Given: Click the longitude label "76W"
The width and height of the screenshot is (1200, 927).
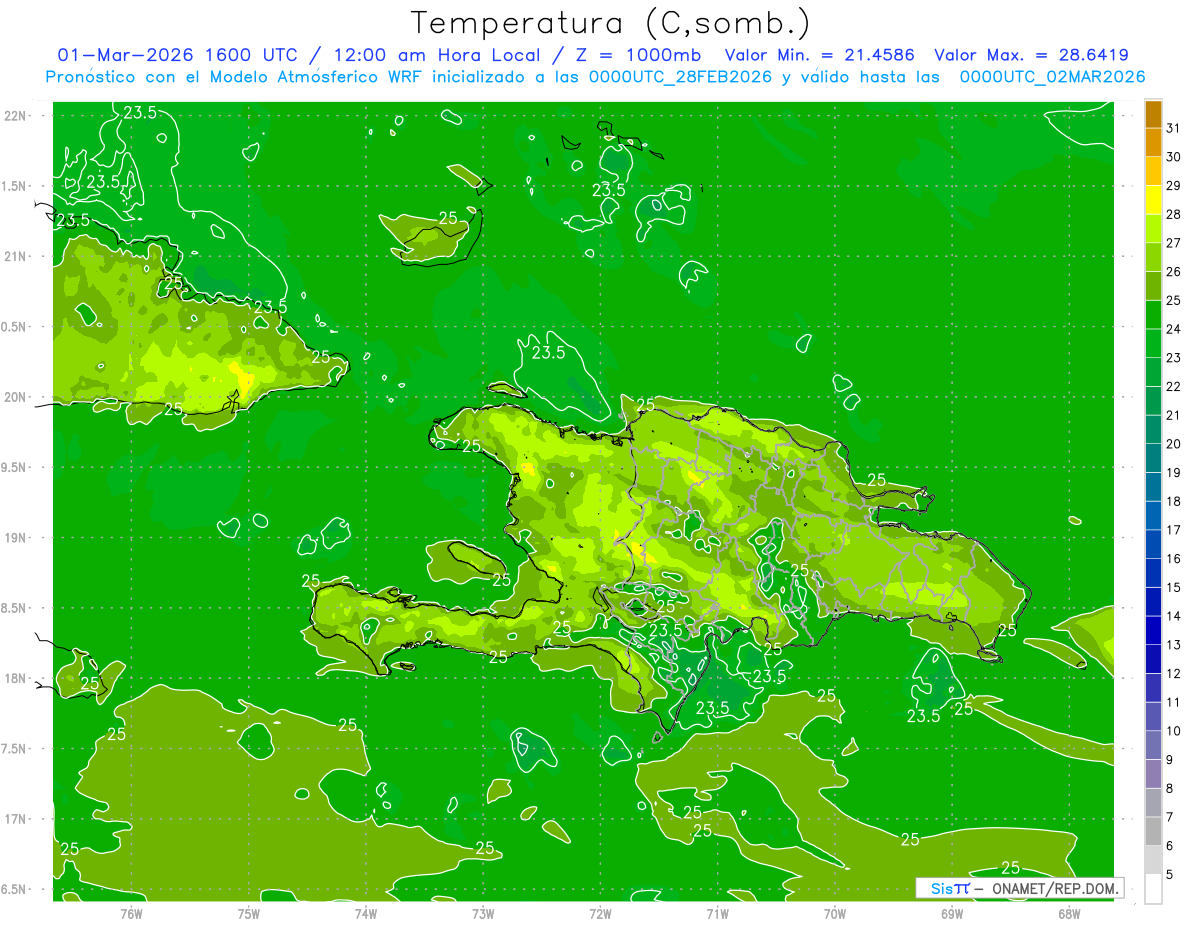Looking at the screenshot, I should [x=131, y=913].
